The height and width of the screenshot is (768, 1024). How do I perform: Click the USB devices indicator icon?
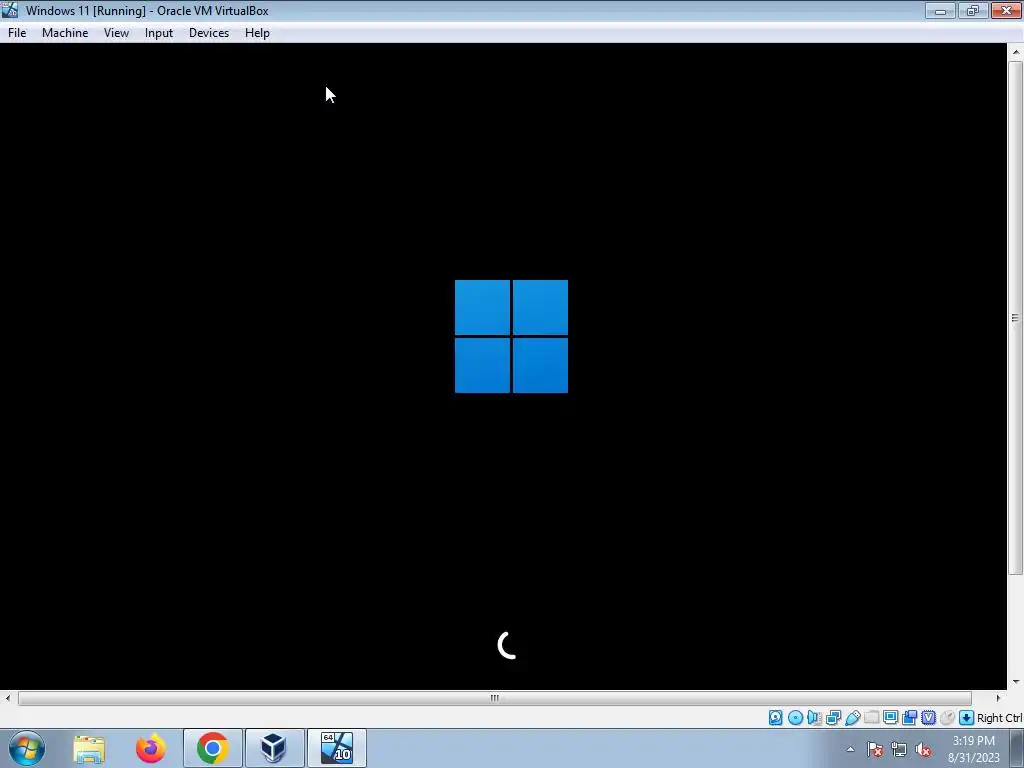click(852, 718)
